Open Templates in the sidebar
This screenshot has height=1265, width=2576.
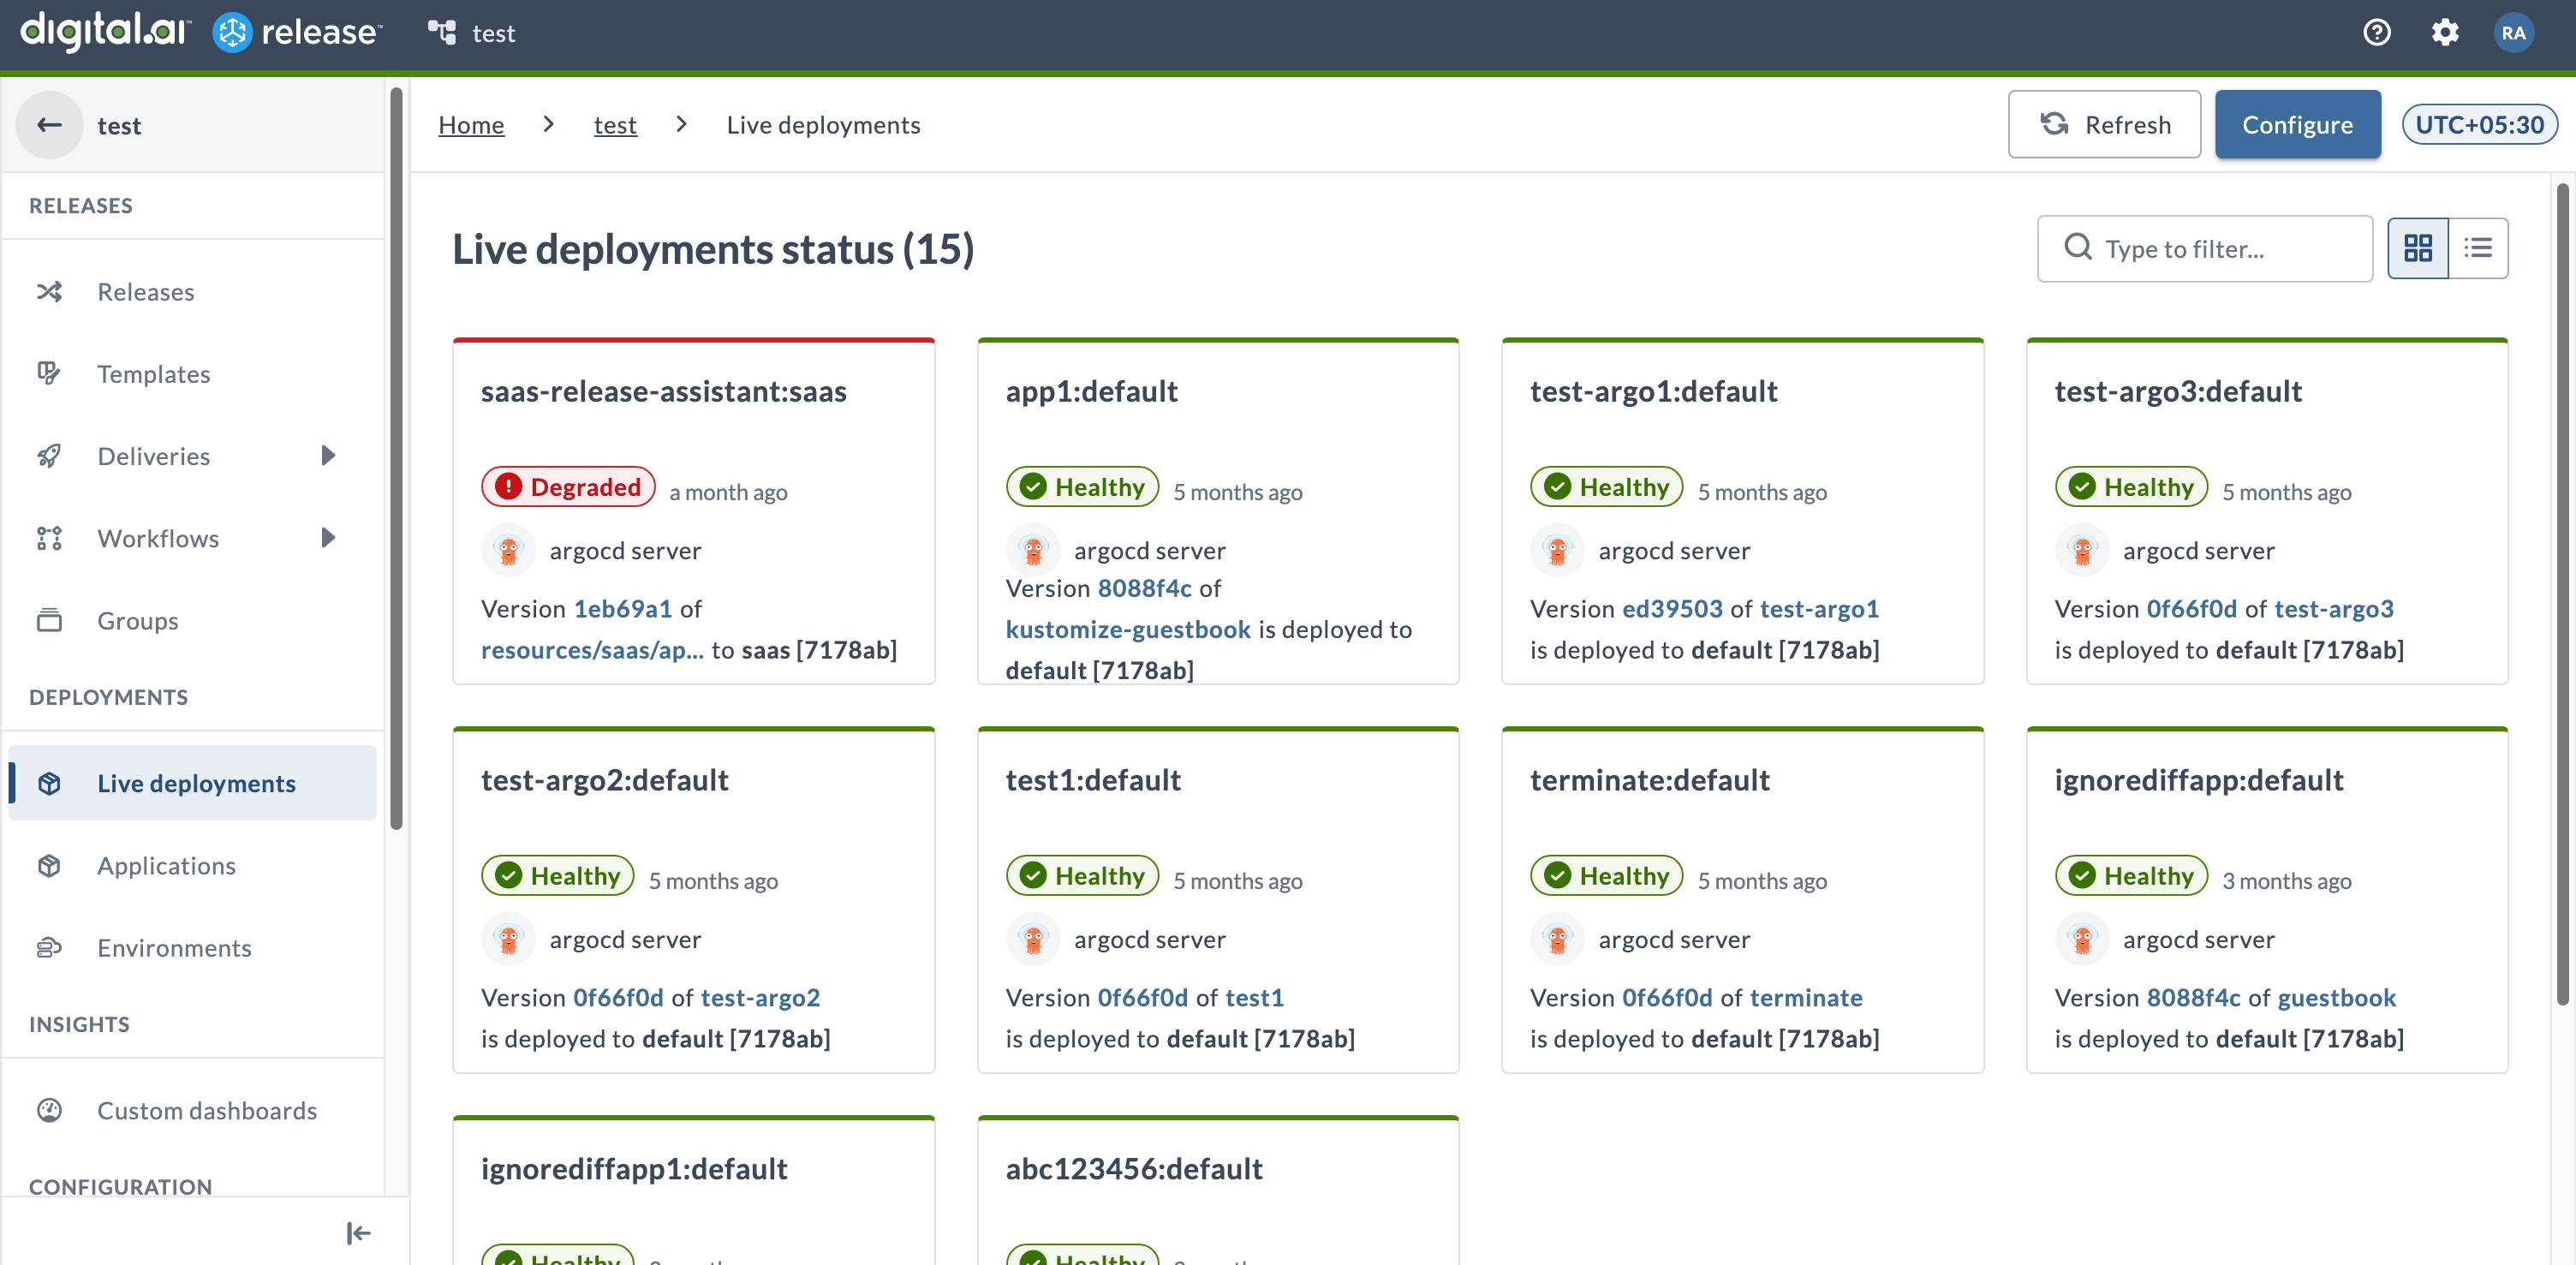tap(190, 374)
